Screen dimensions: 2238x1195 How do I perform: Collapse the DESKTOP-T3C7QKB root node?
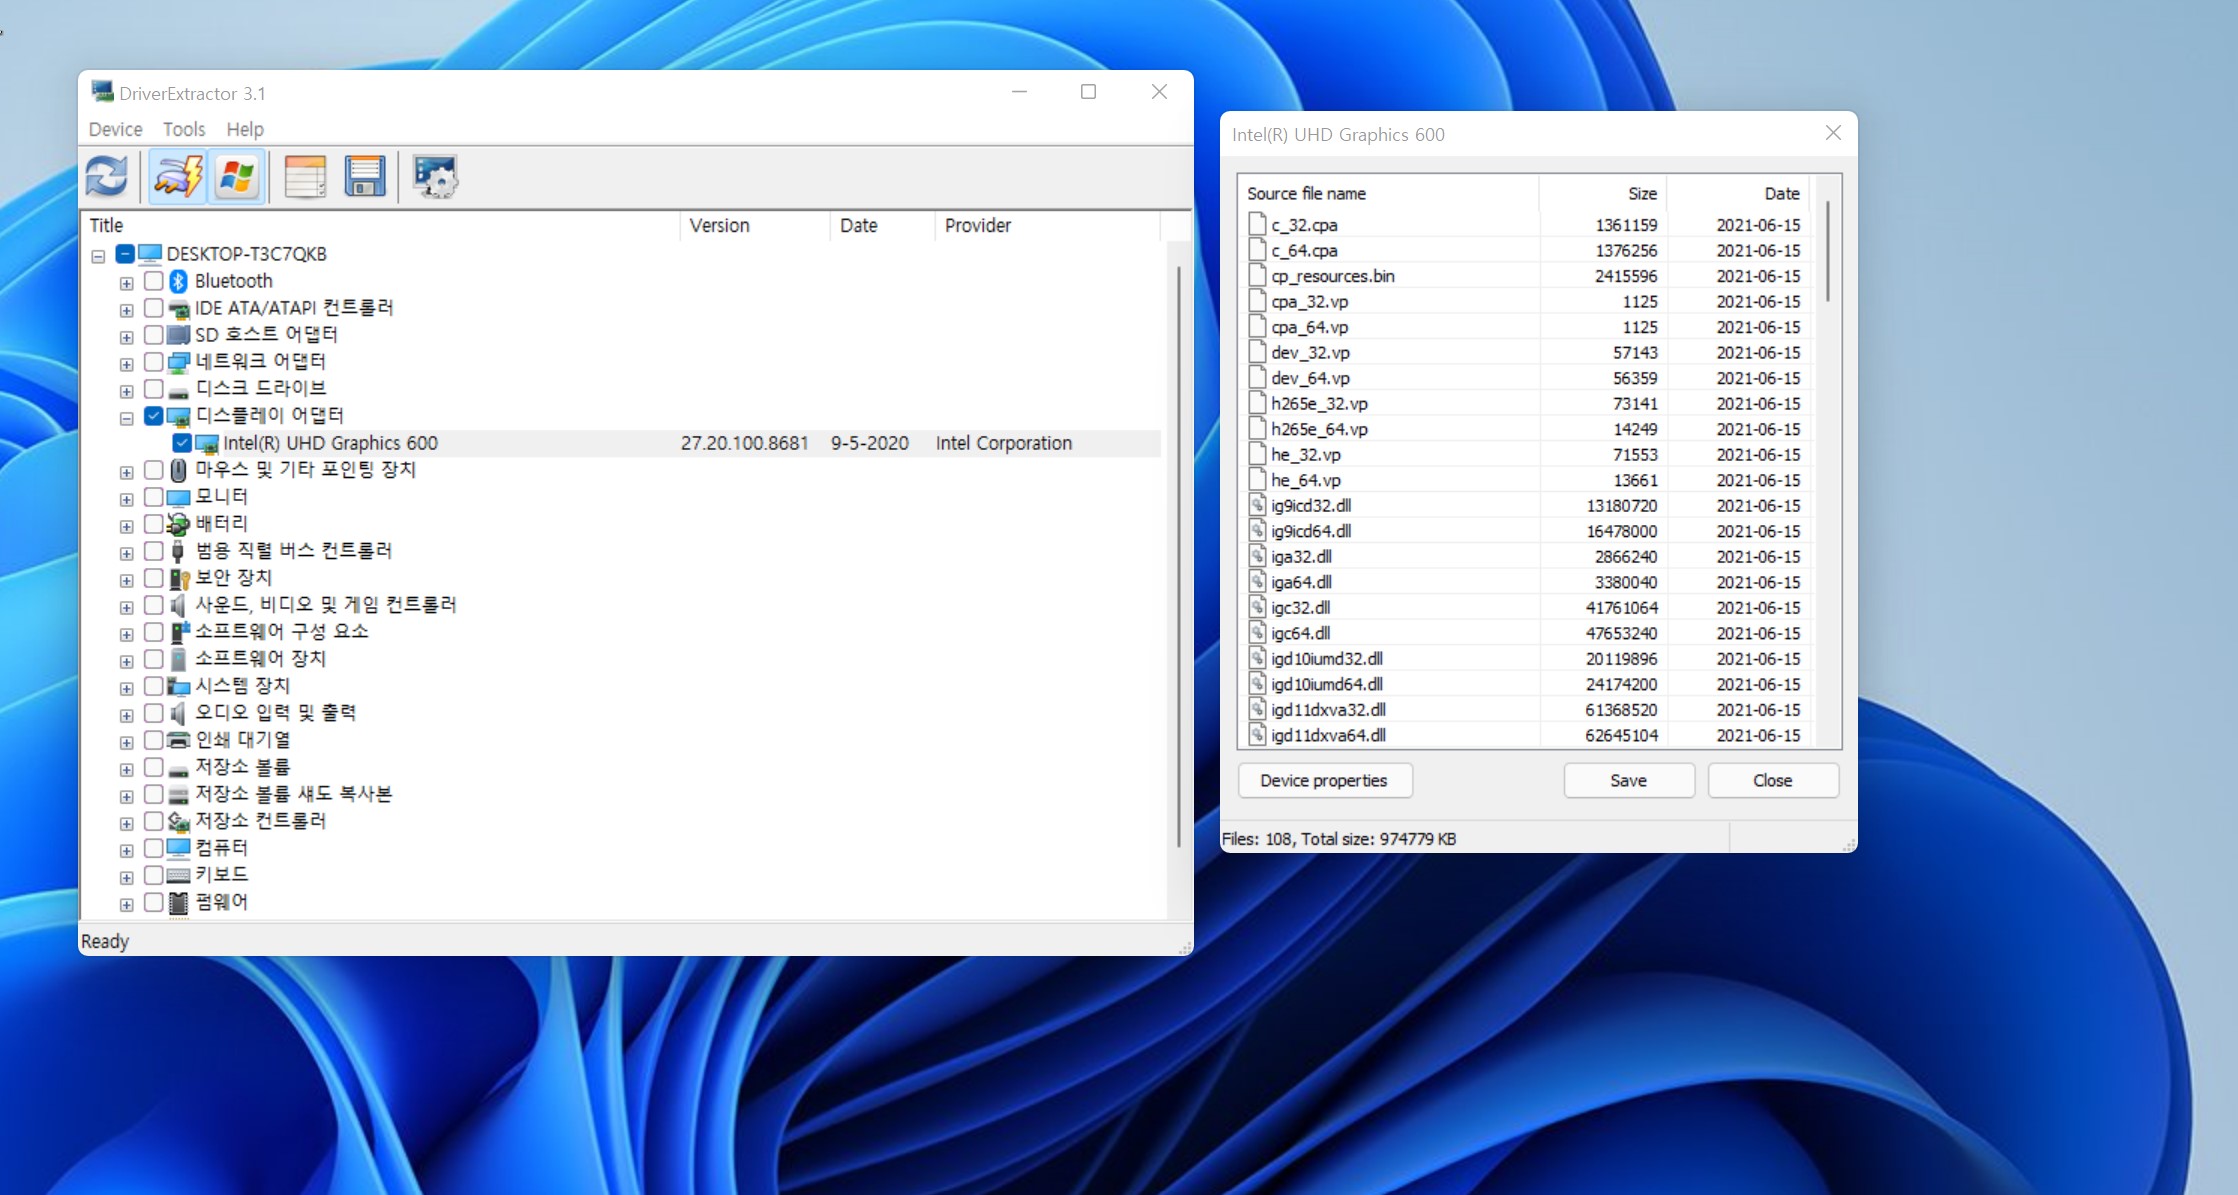(x=98, y=257)
